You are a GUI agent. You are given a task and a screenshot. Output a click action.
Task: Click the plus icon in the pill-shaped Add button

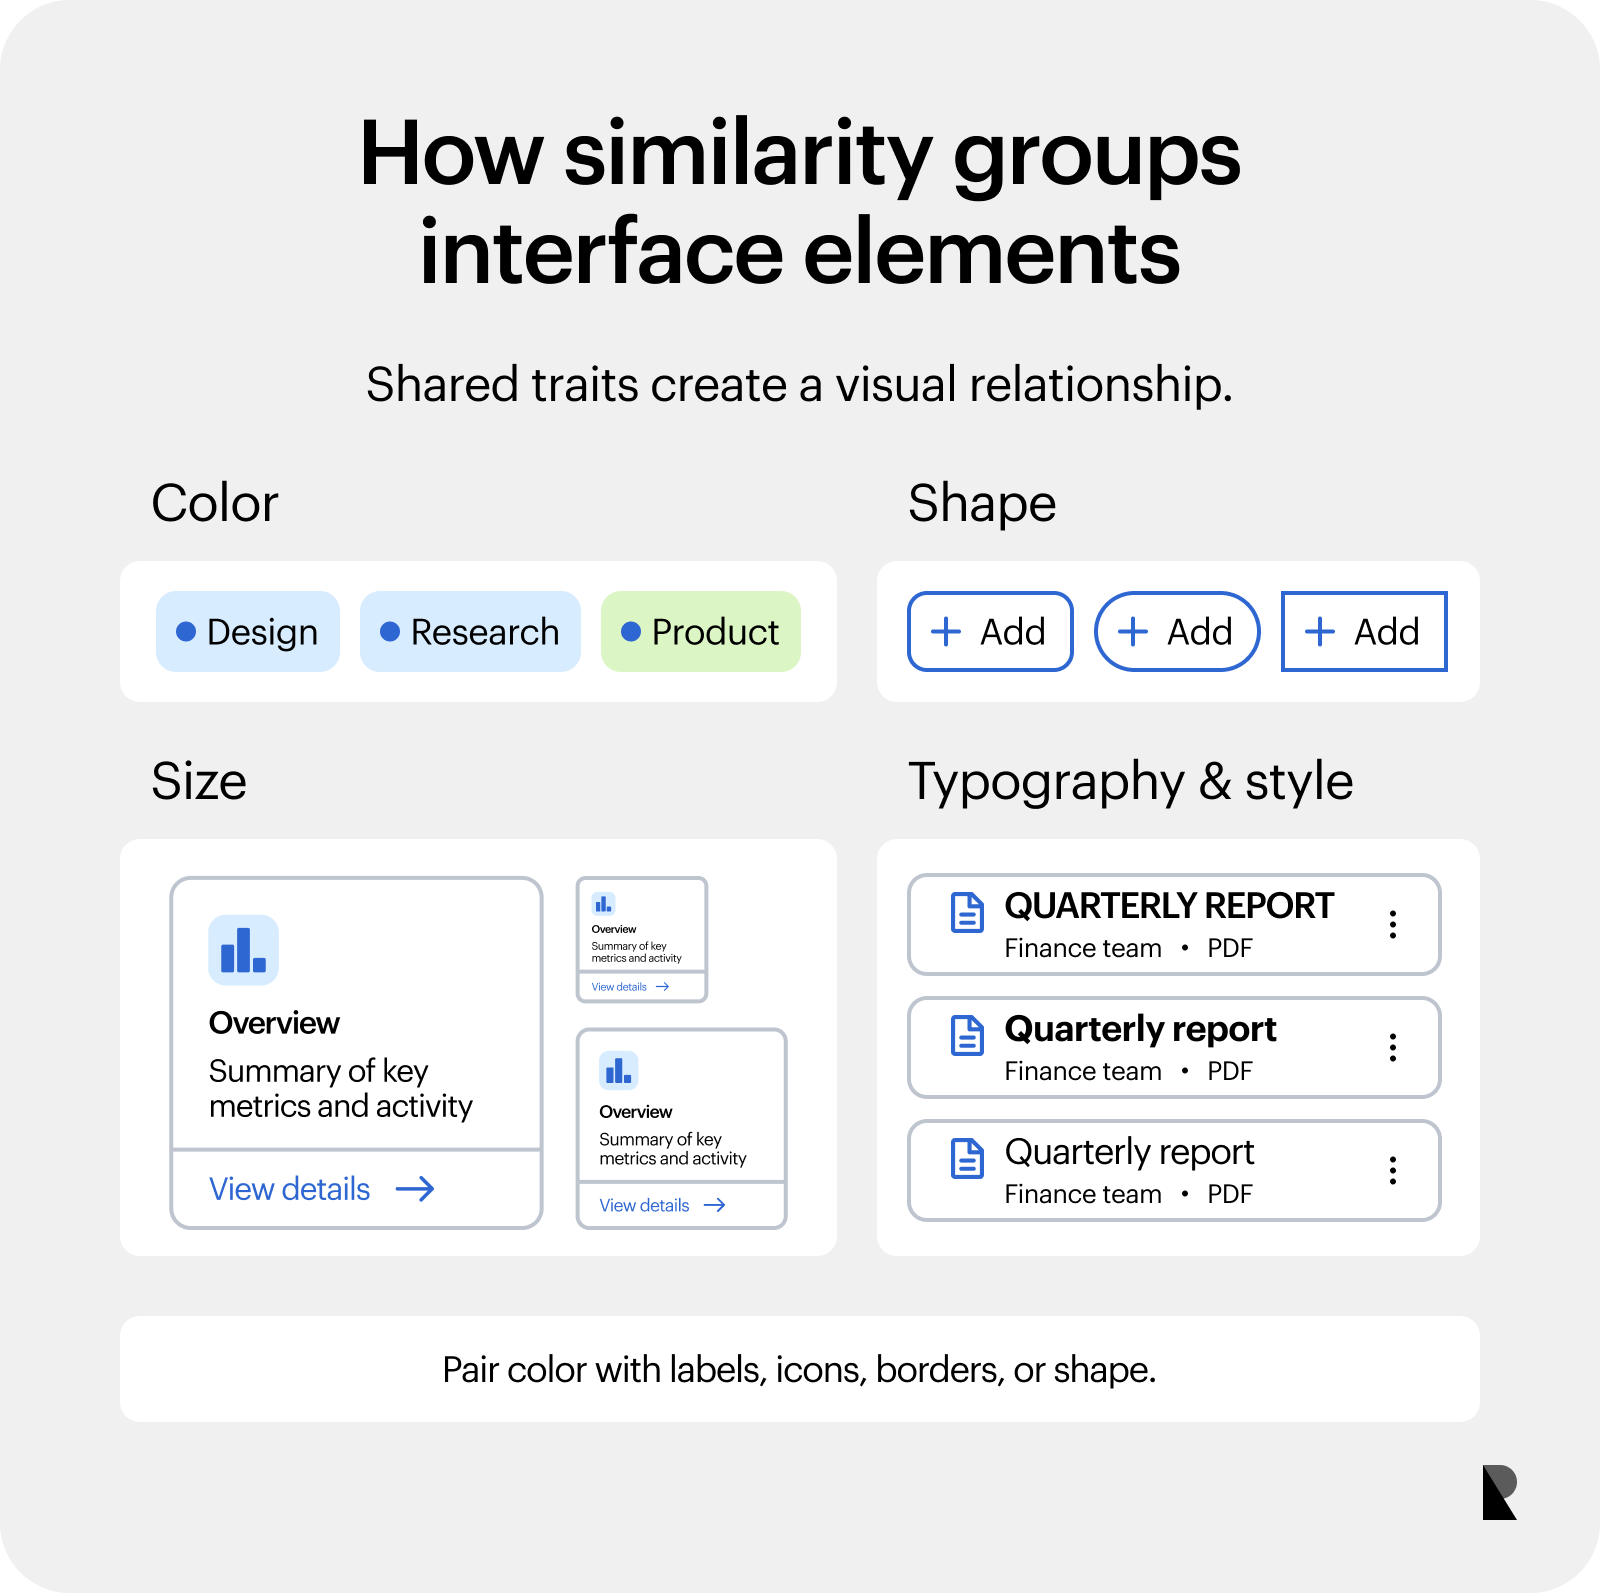click(1132, 631)
